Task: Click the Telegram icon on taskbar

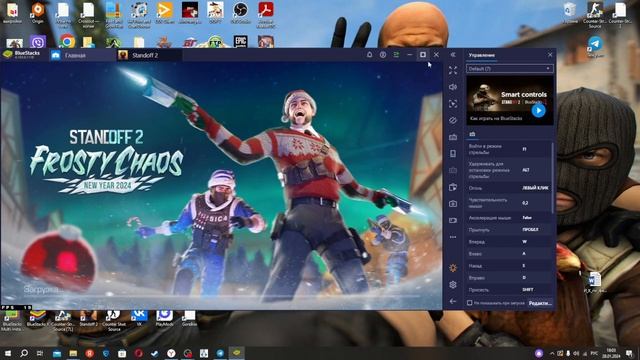Action: 220,353
